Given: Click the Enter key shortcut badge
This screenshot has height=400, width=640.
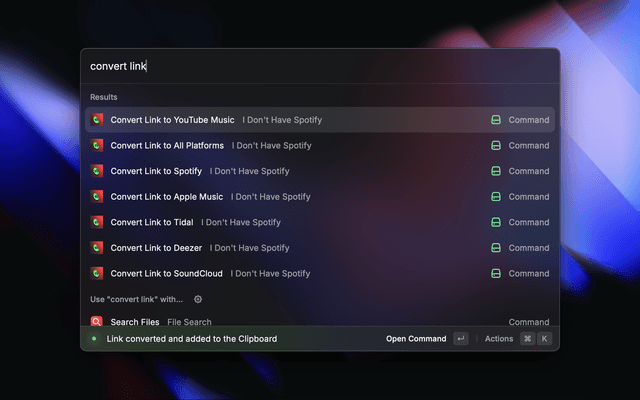Looking at the screenshot, I should [x=460, y=339].
